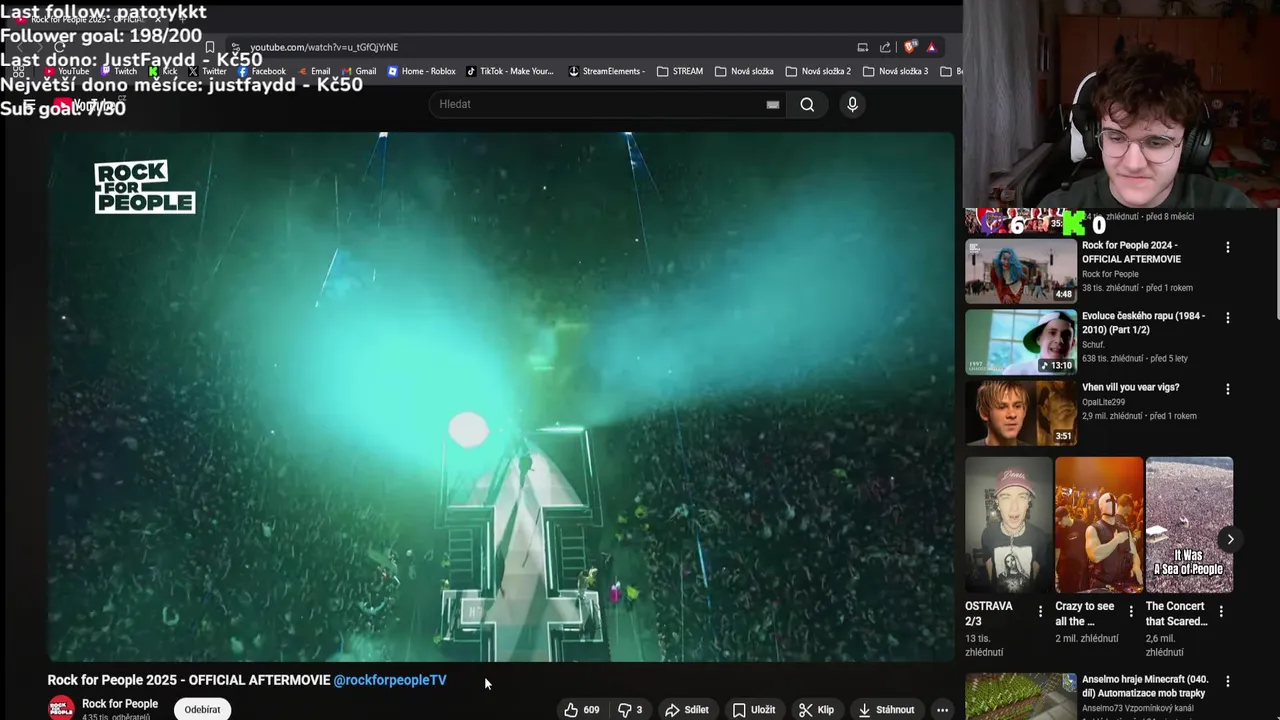
Task: Open options for Evoluce českého rapu video
Action: pyautogui.click(x=1228, y=318)
